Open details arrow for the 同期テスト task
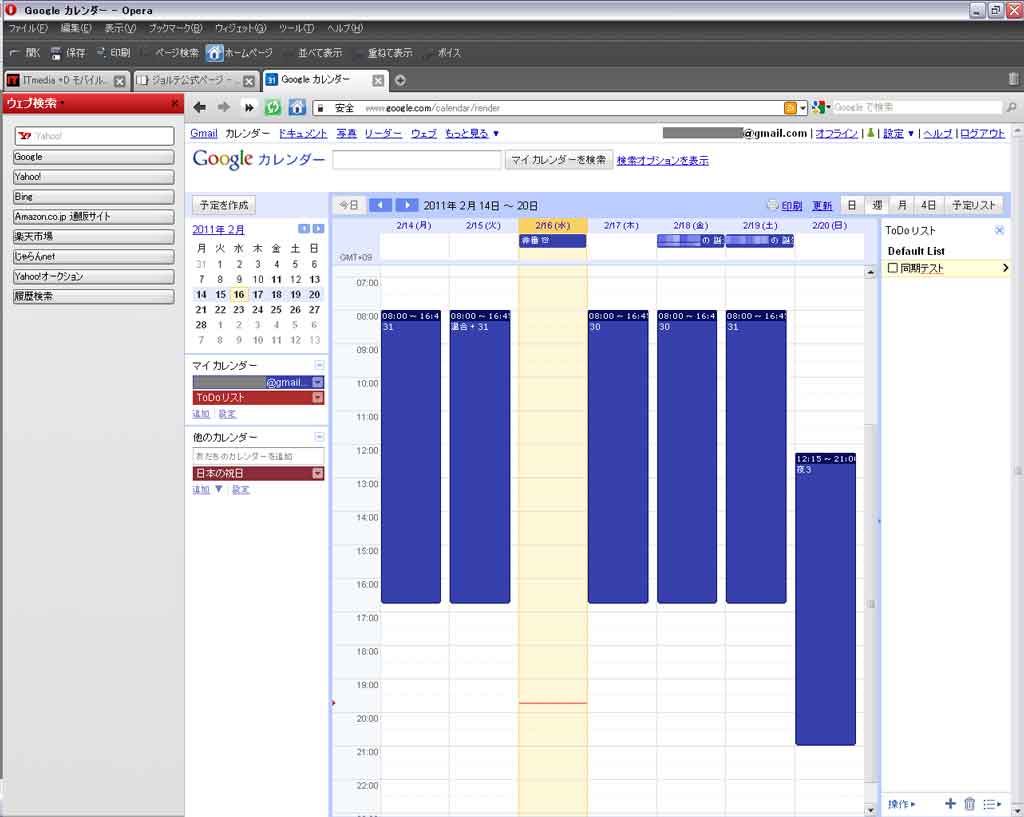This screenshot has width=1024, height=817. pos(1004,268)
